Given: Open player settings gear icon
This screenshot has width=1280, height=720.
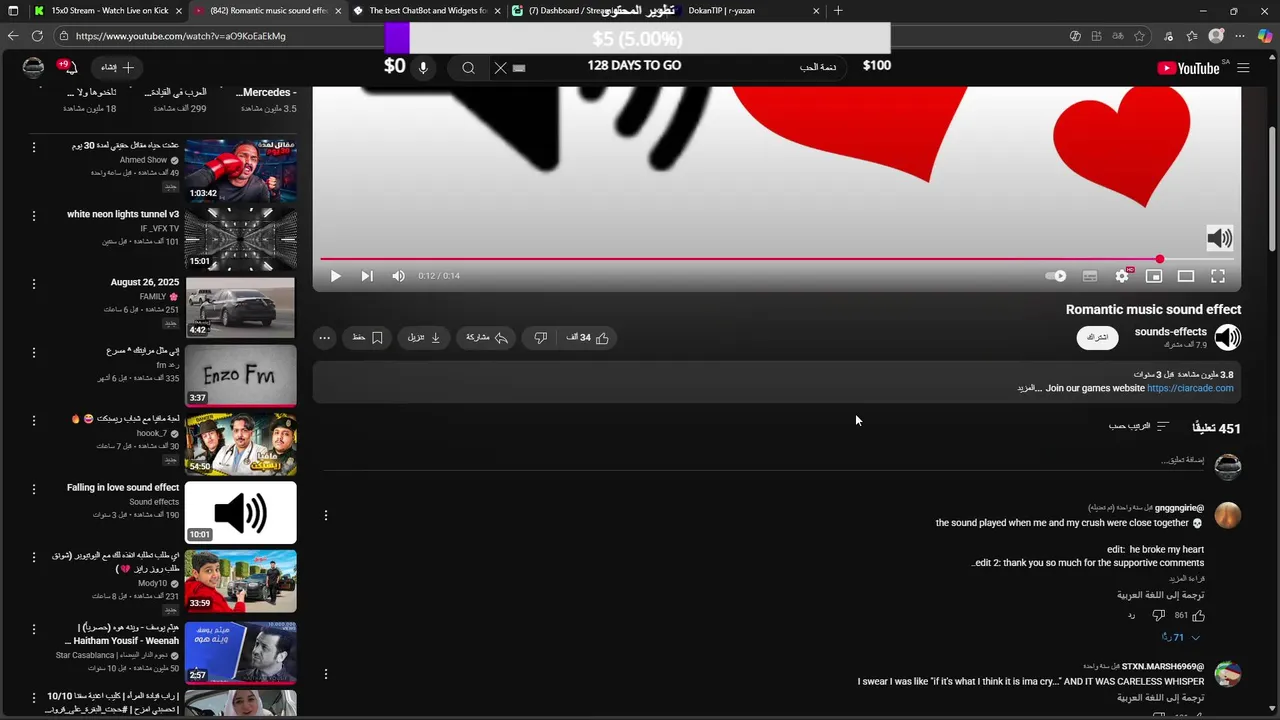Looking at the screenshot, I should pyautogui.click(x=1122, y=276).
